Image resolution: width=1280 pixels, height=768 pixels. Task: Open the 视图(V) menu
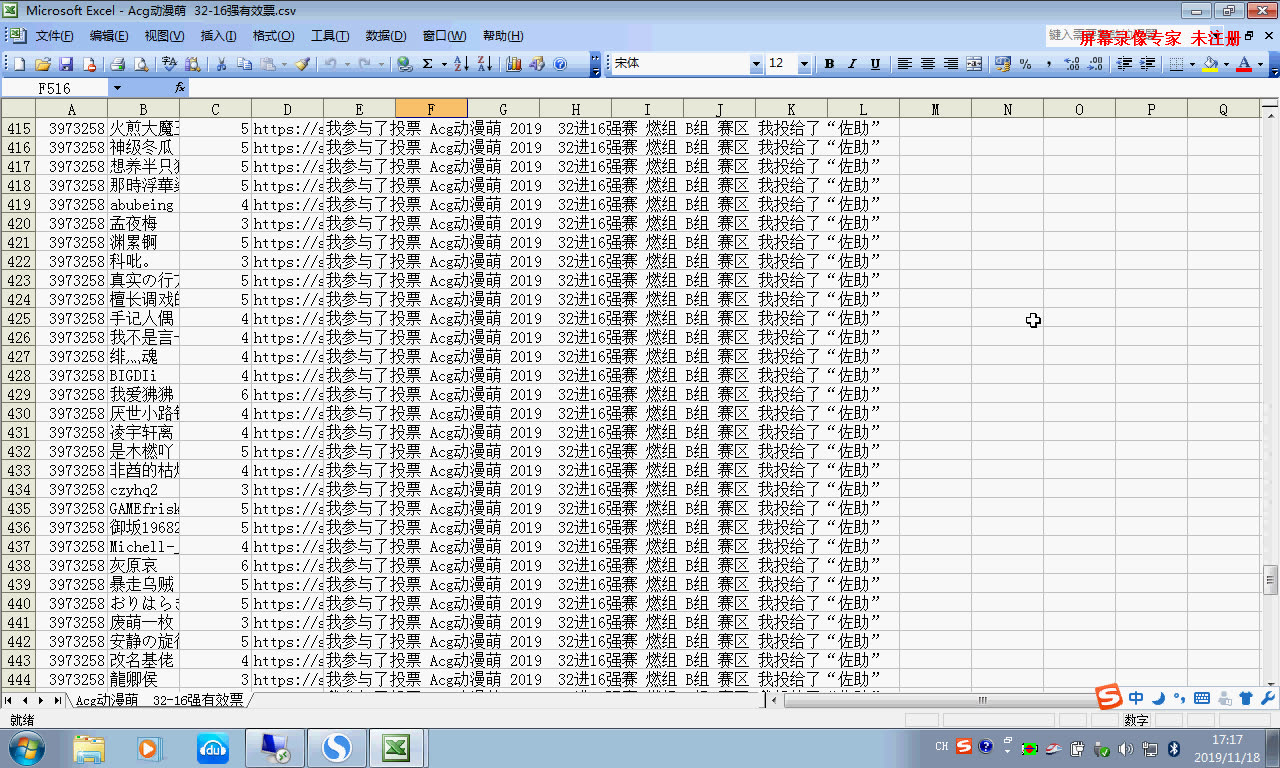164,36
